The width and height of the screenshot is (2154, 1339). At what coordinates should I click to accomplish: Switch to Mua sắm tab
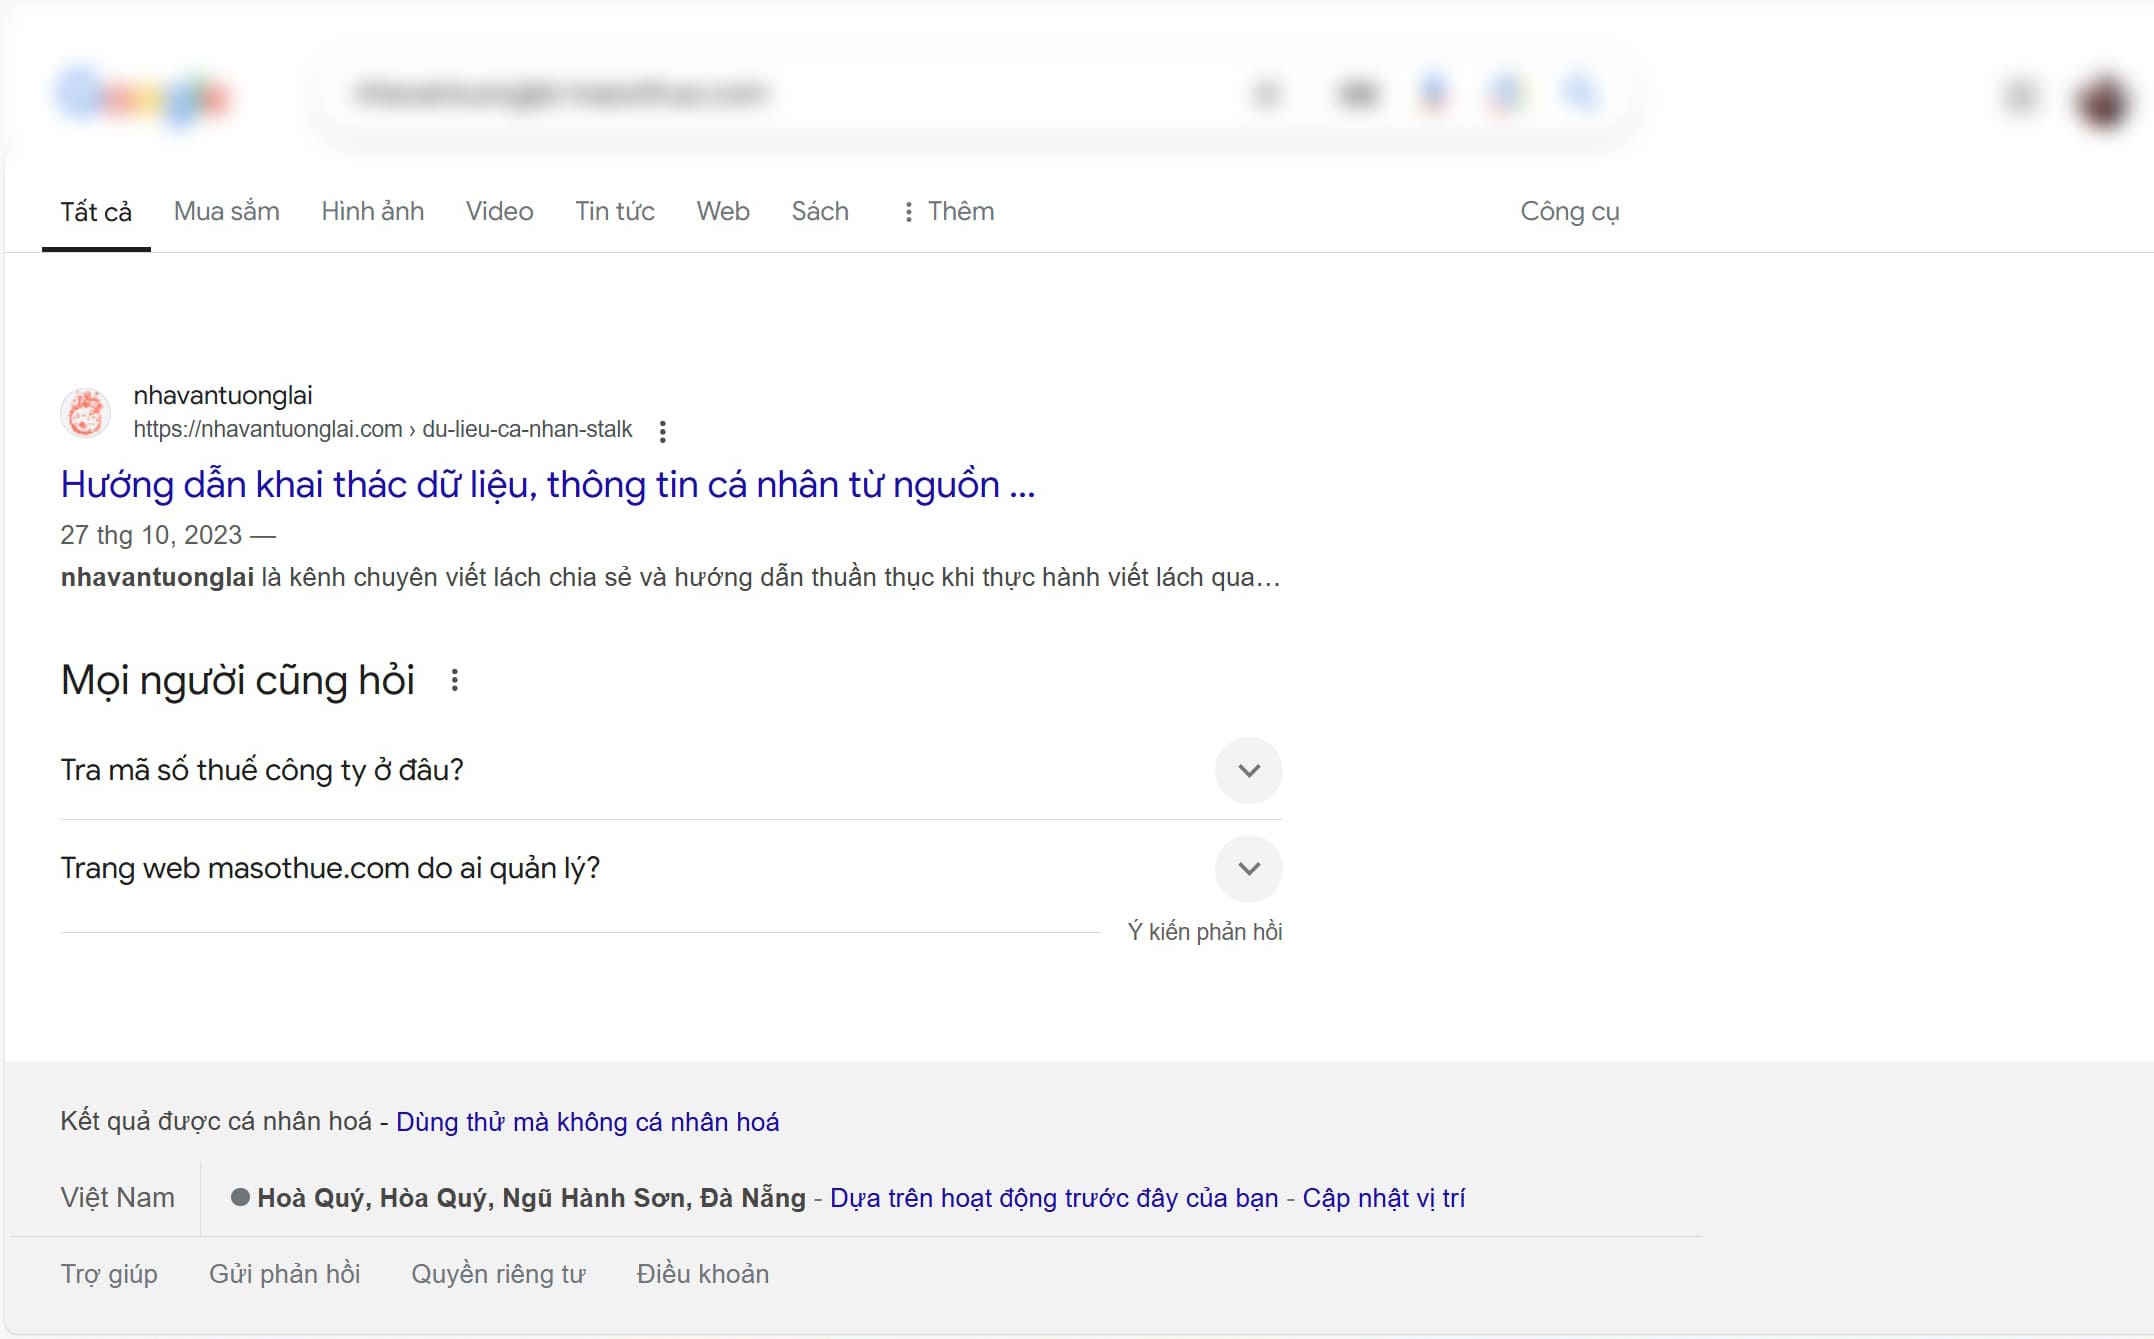pyautogui.click(x=226, y=211)
